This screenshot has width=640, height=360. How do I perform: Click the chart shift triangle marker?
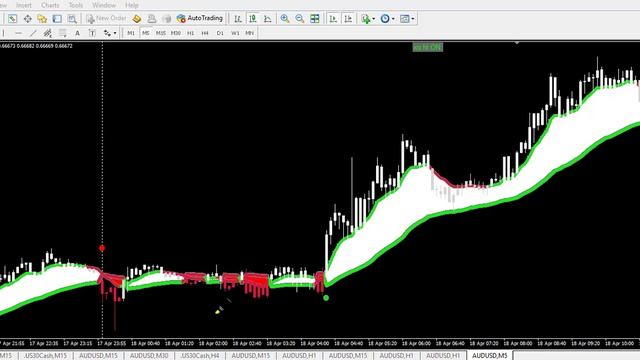click(517, 42)
